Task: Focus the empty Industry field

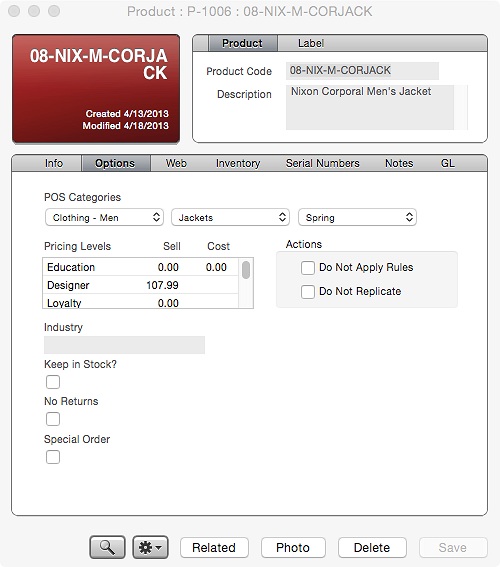Action: point(124,345)
